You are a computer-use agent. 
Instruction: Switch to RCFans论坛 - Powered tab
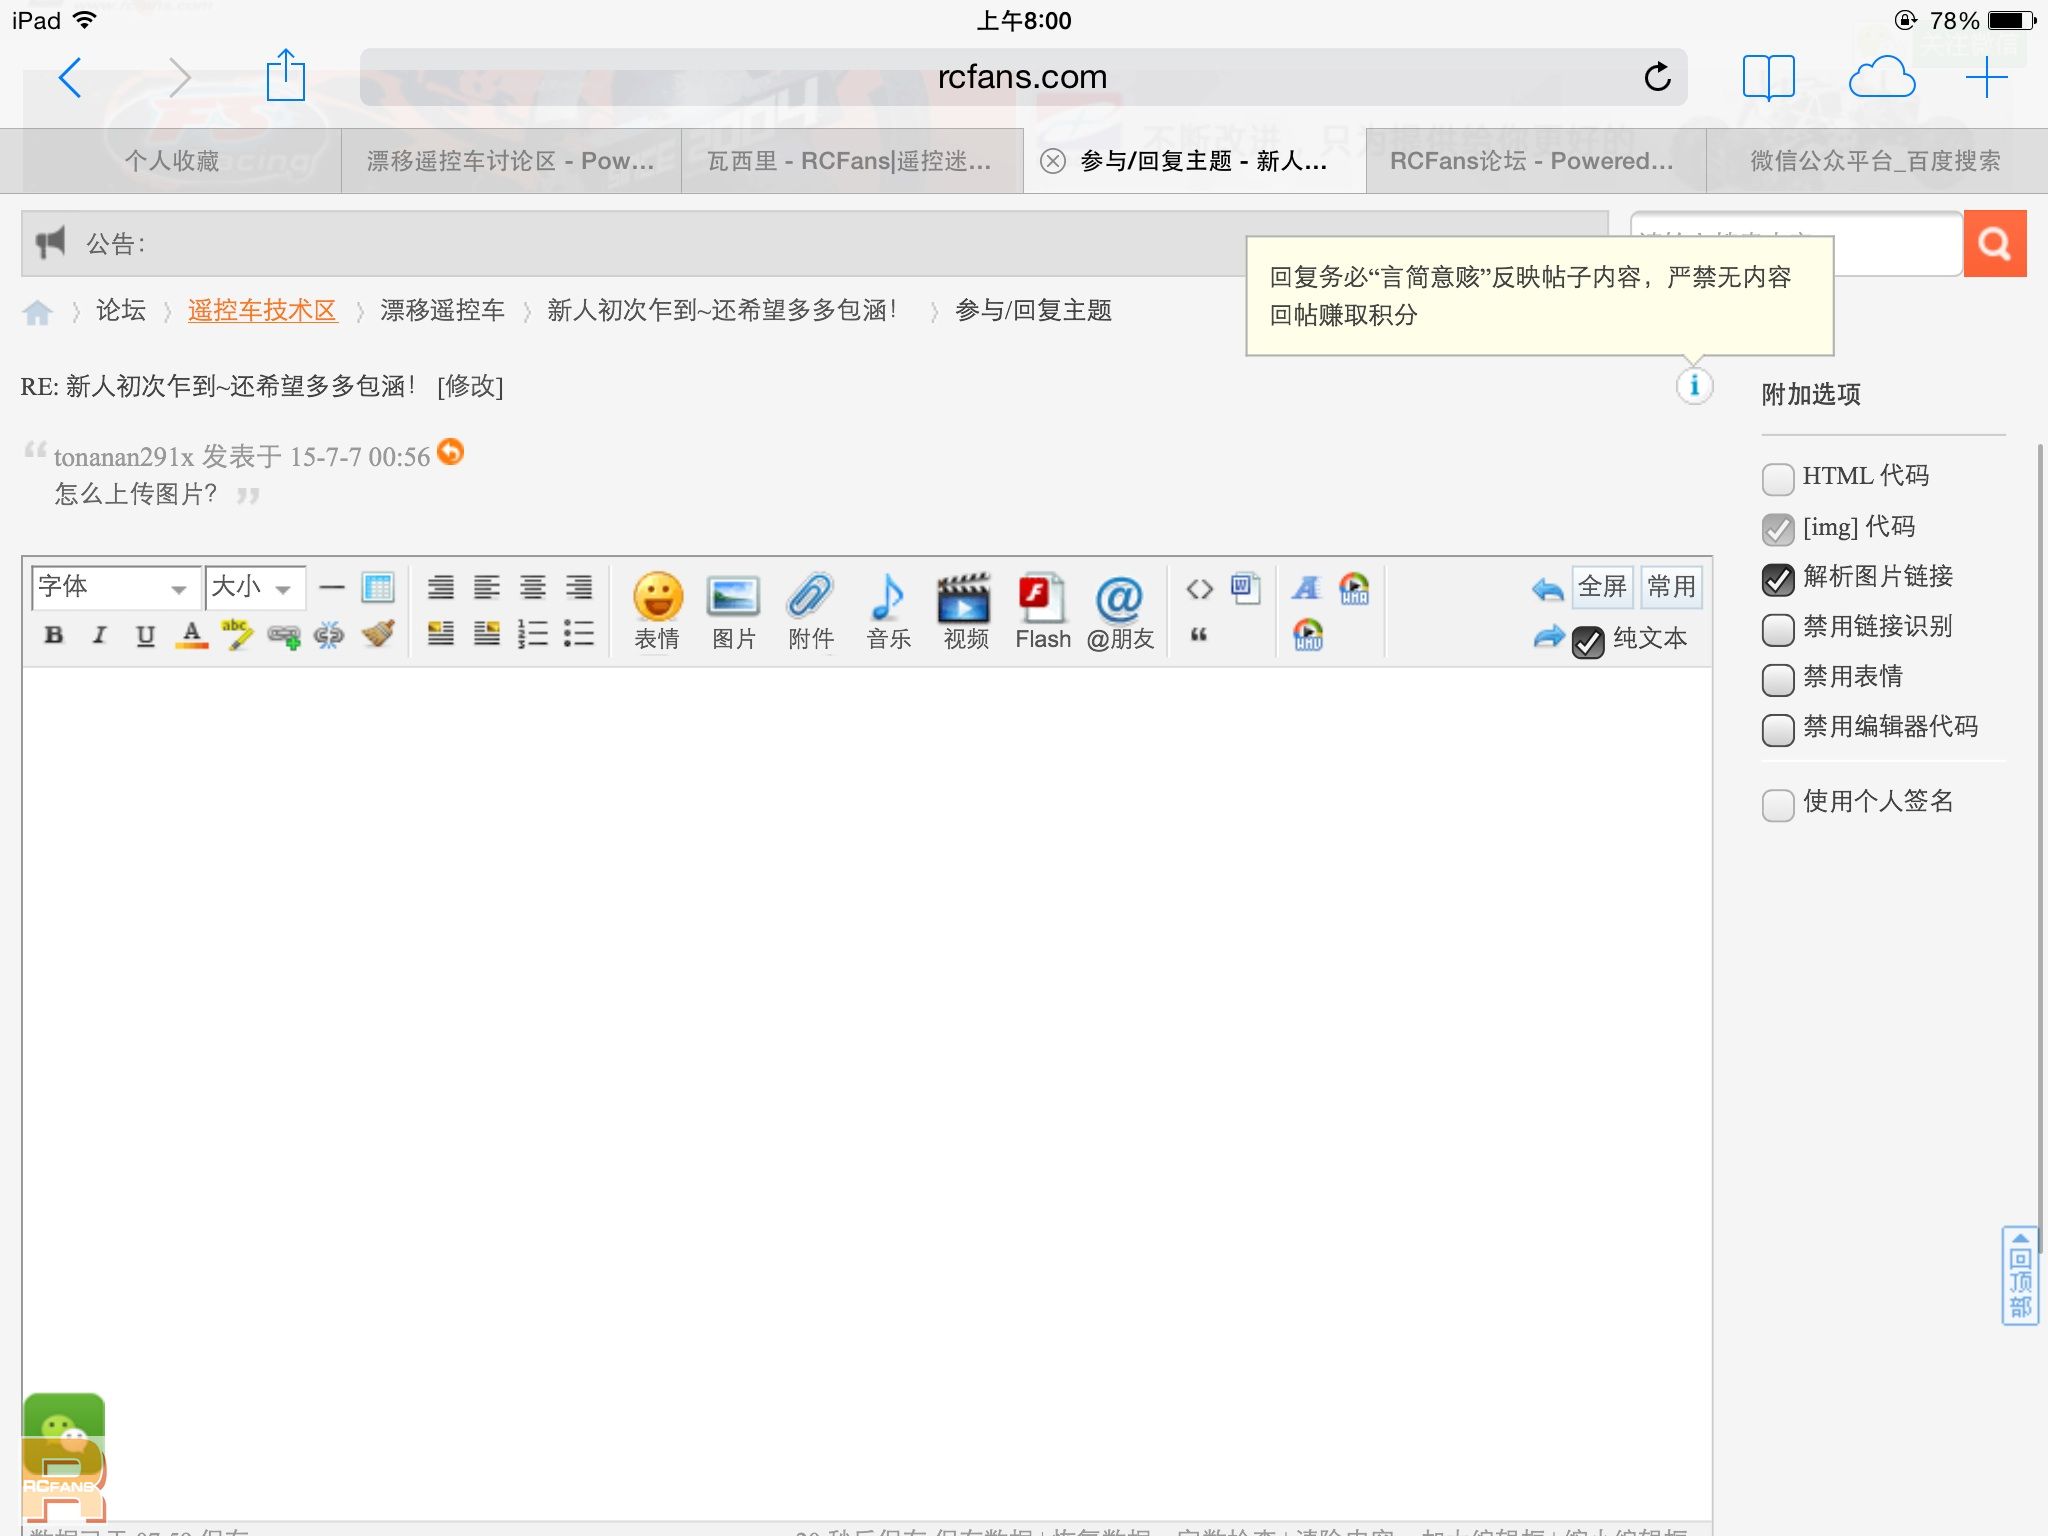[x=1534, y=161]
